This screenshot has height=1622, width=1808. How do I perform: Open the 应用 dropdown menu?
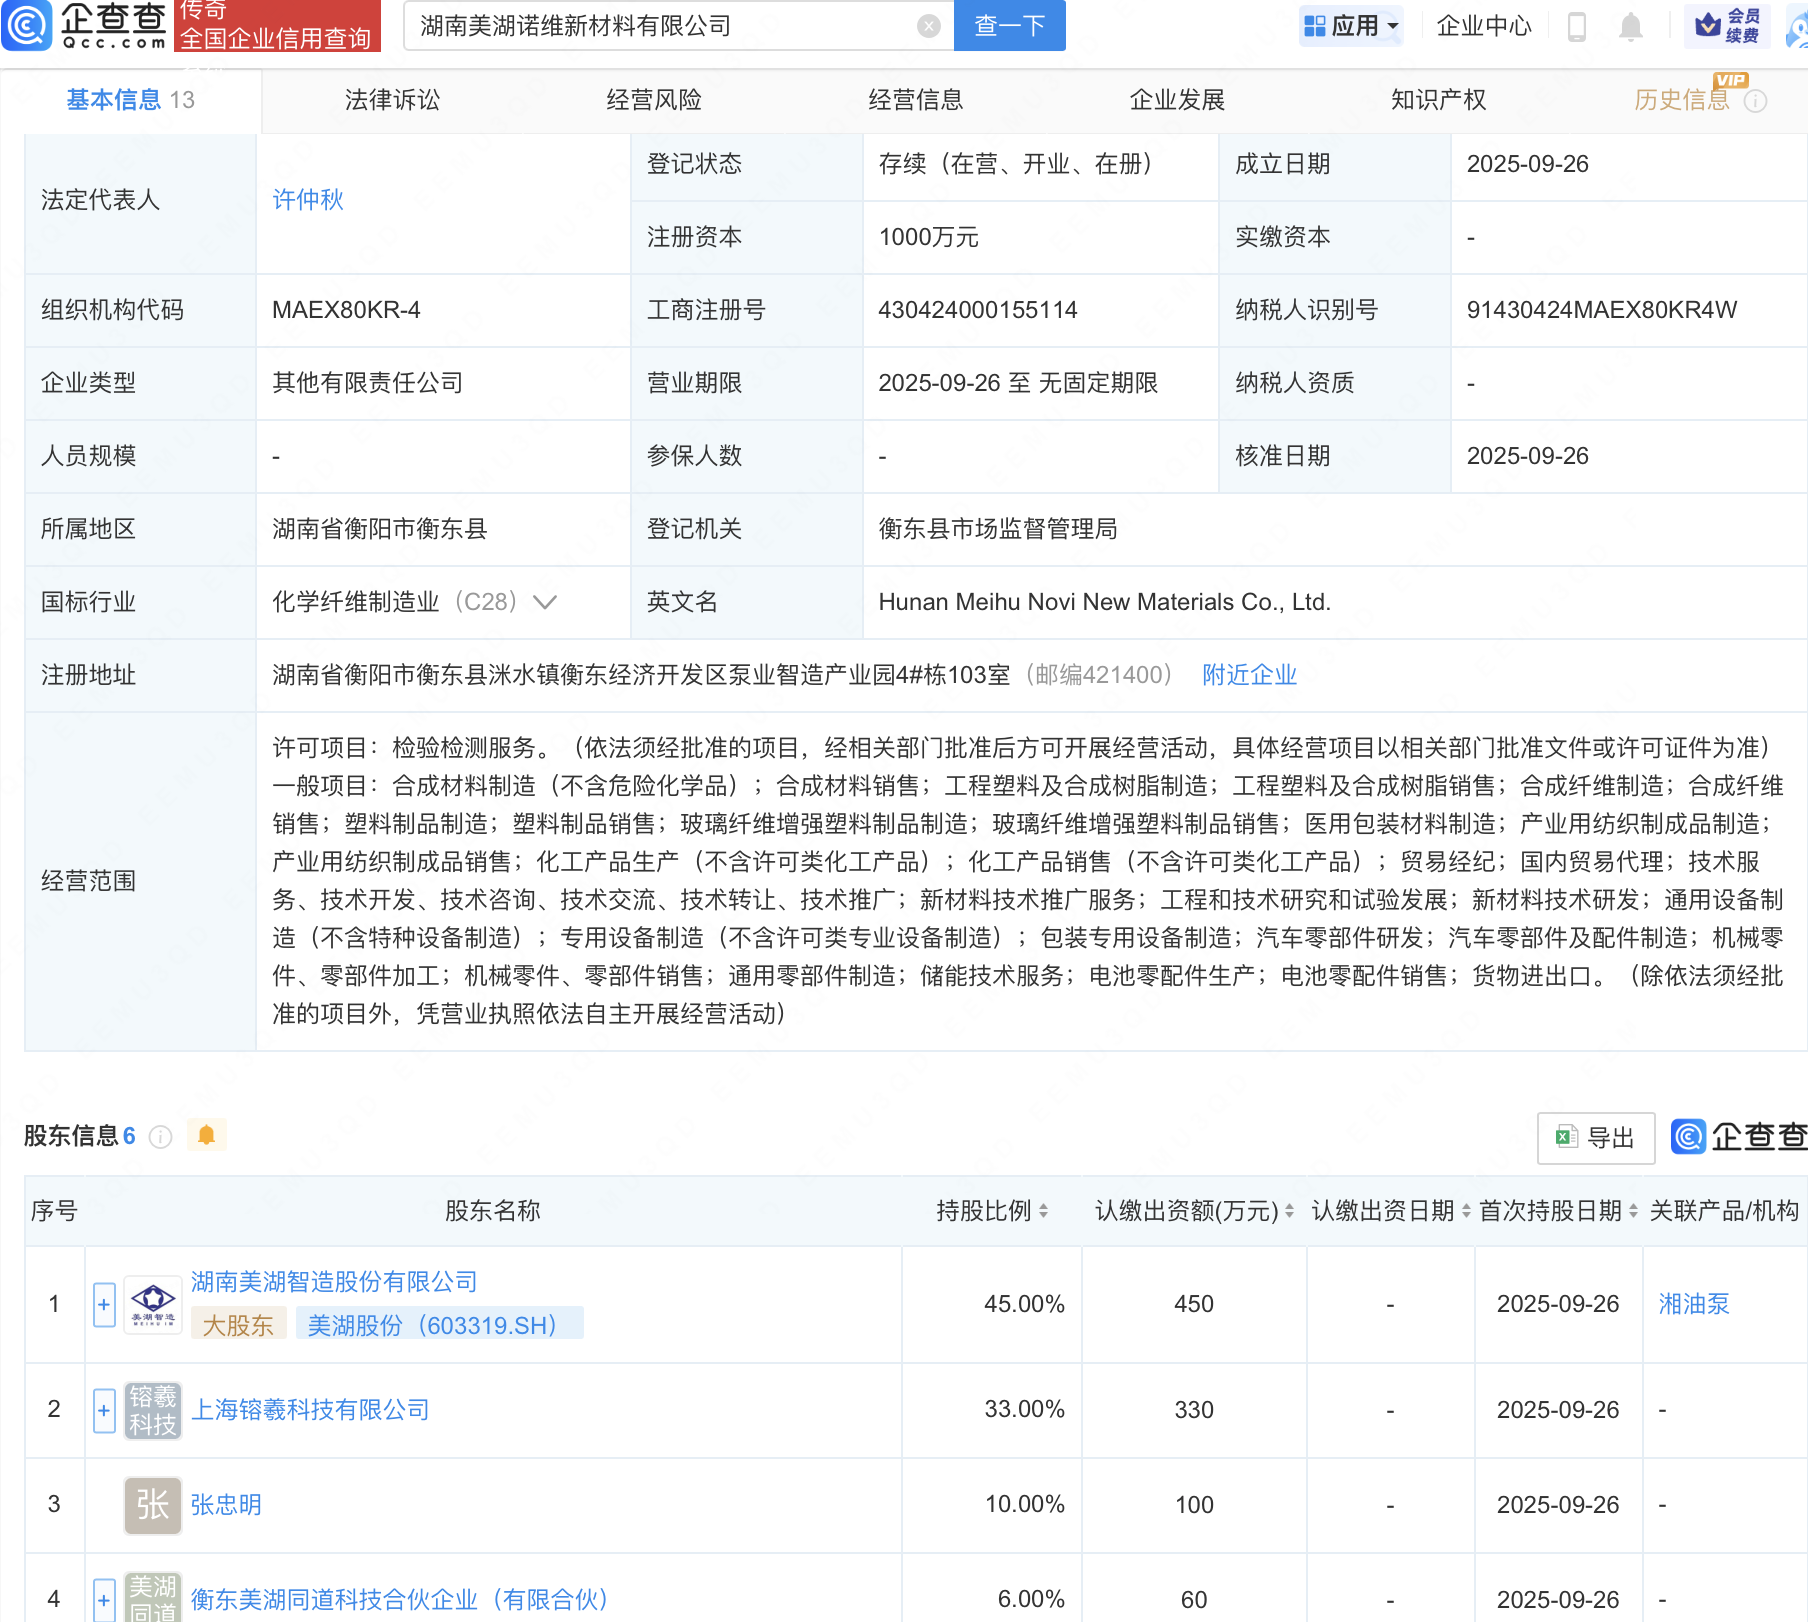click(1351, 26)
